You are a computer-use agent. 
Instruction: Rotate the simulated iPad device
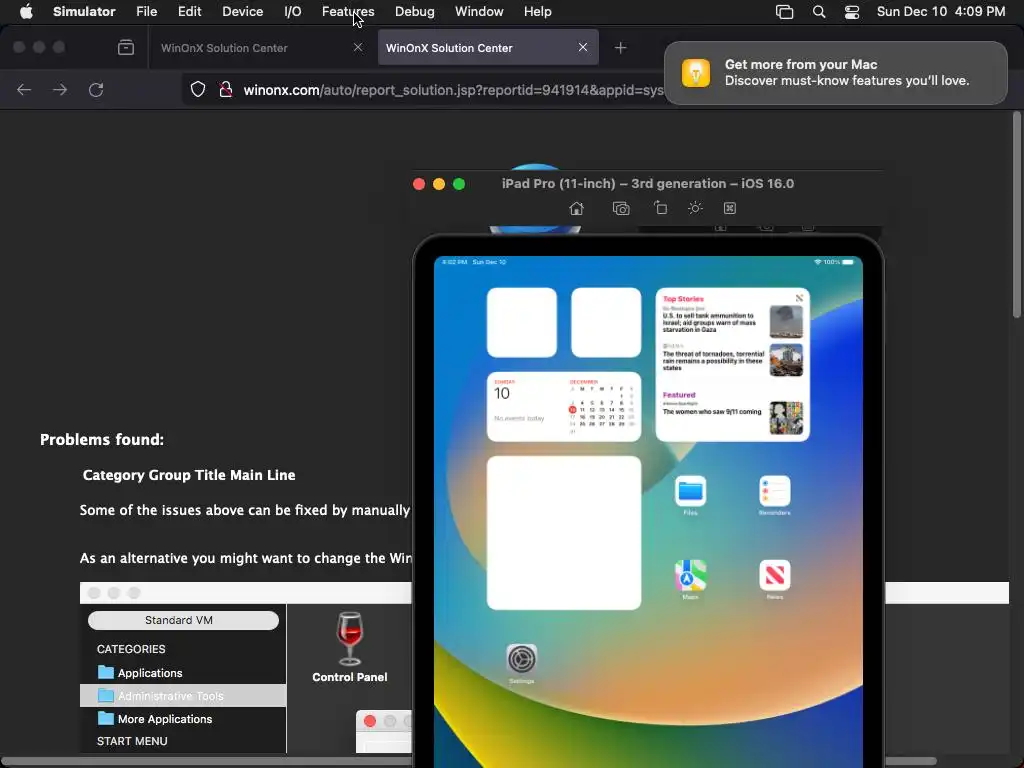click(660, 208)
